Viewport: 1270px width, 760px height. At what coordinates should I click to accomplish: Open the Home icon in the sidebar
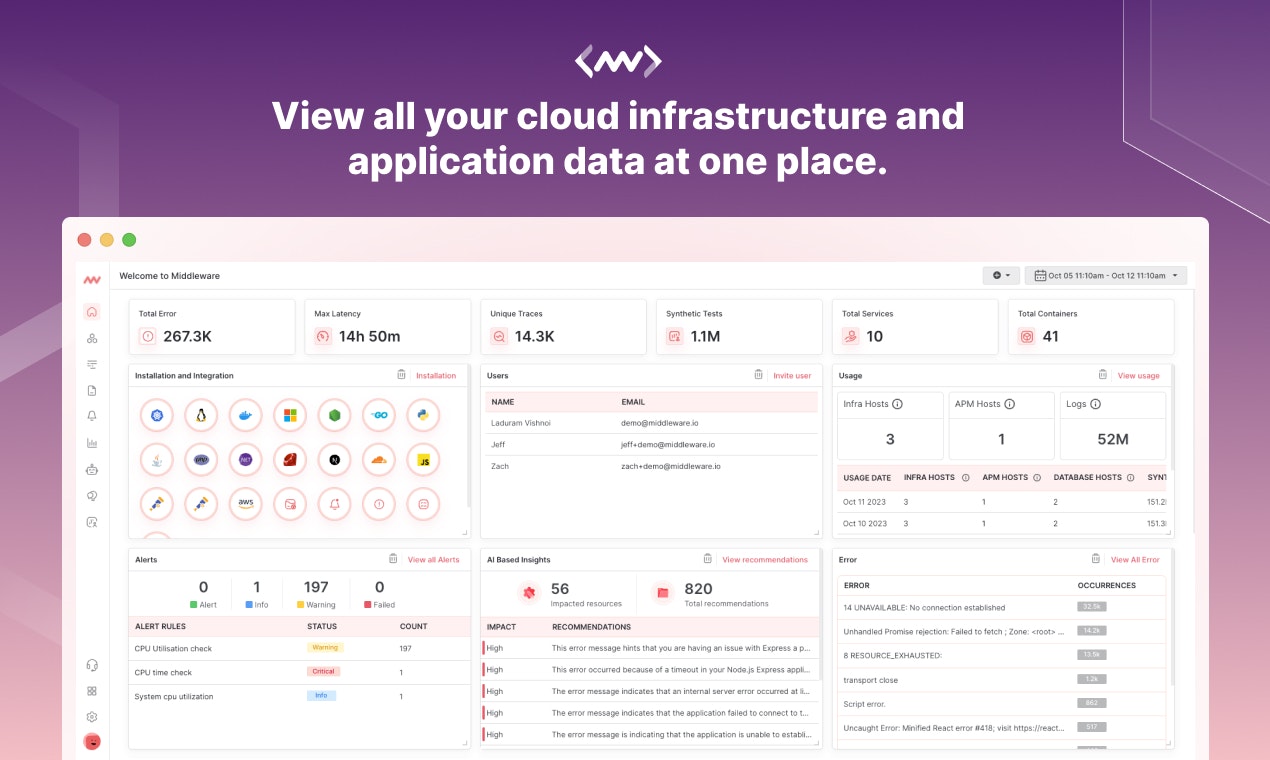pos(92,312)
